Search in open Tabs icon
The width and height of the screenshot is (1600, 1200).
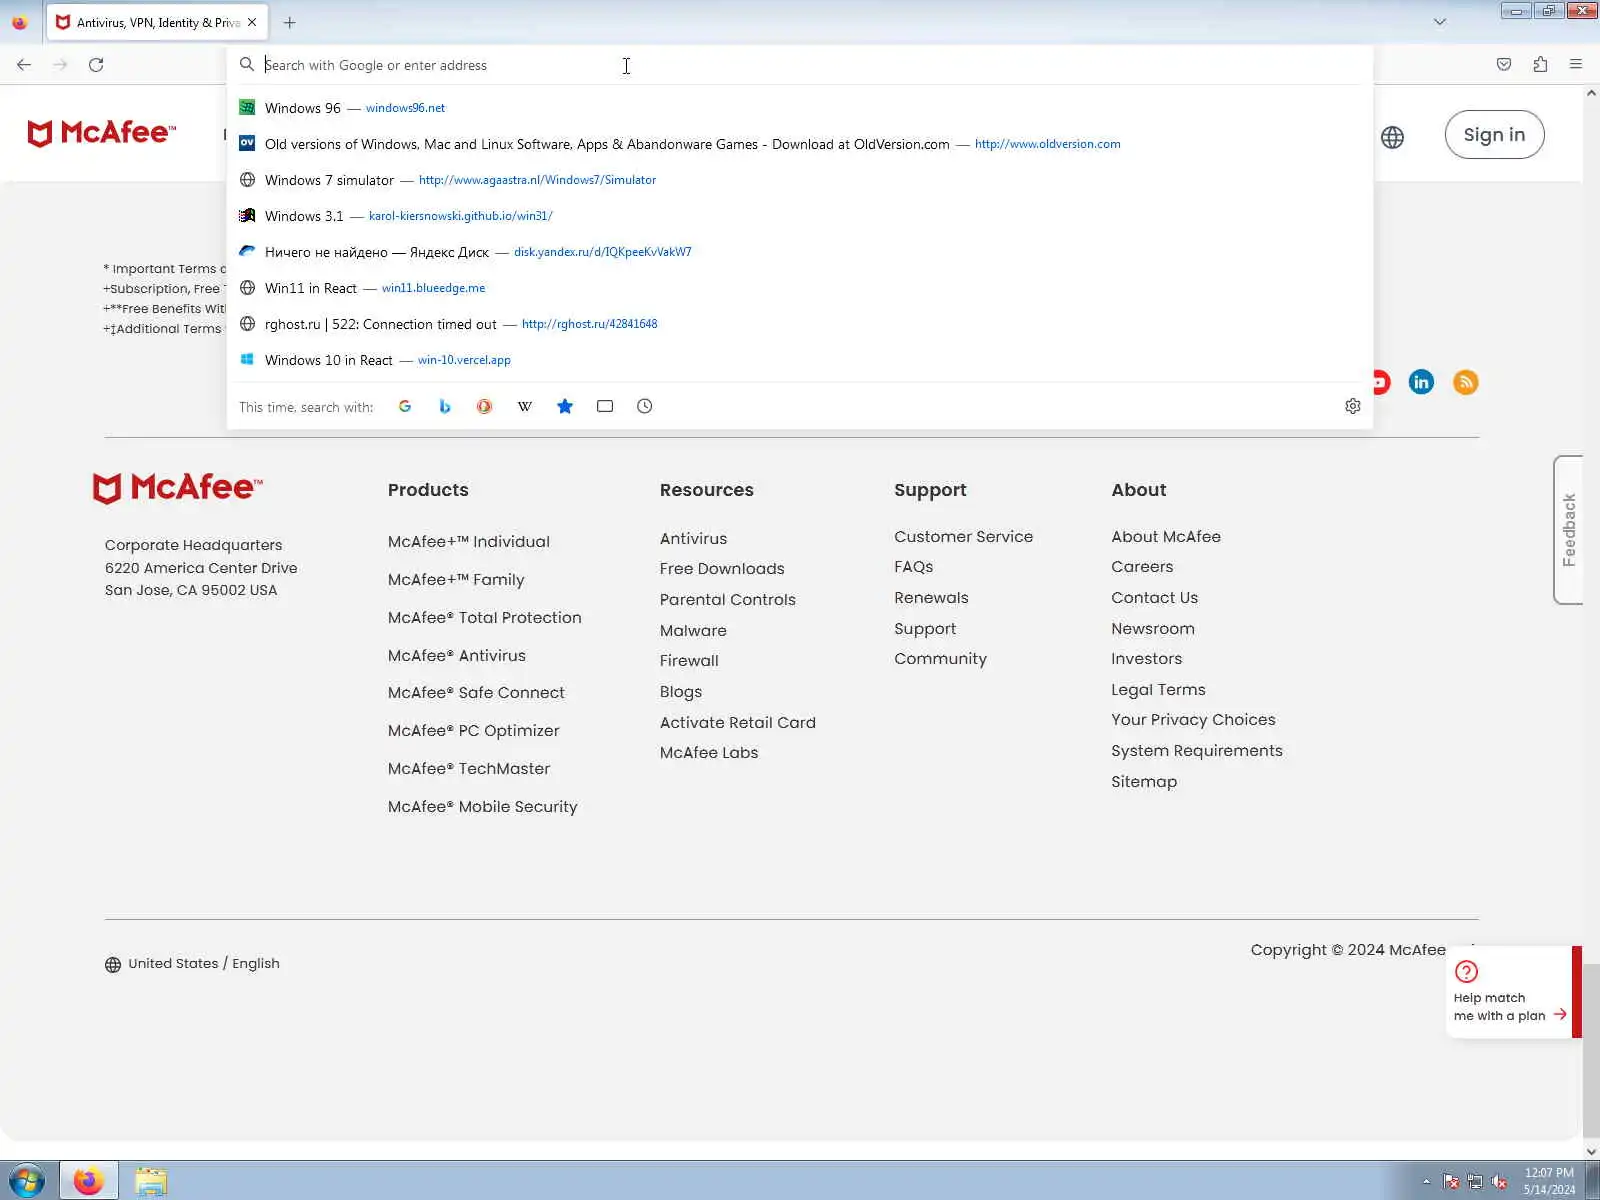[605, 406]
